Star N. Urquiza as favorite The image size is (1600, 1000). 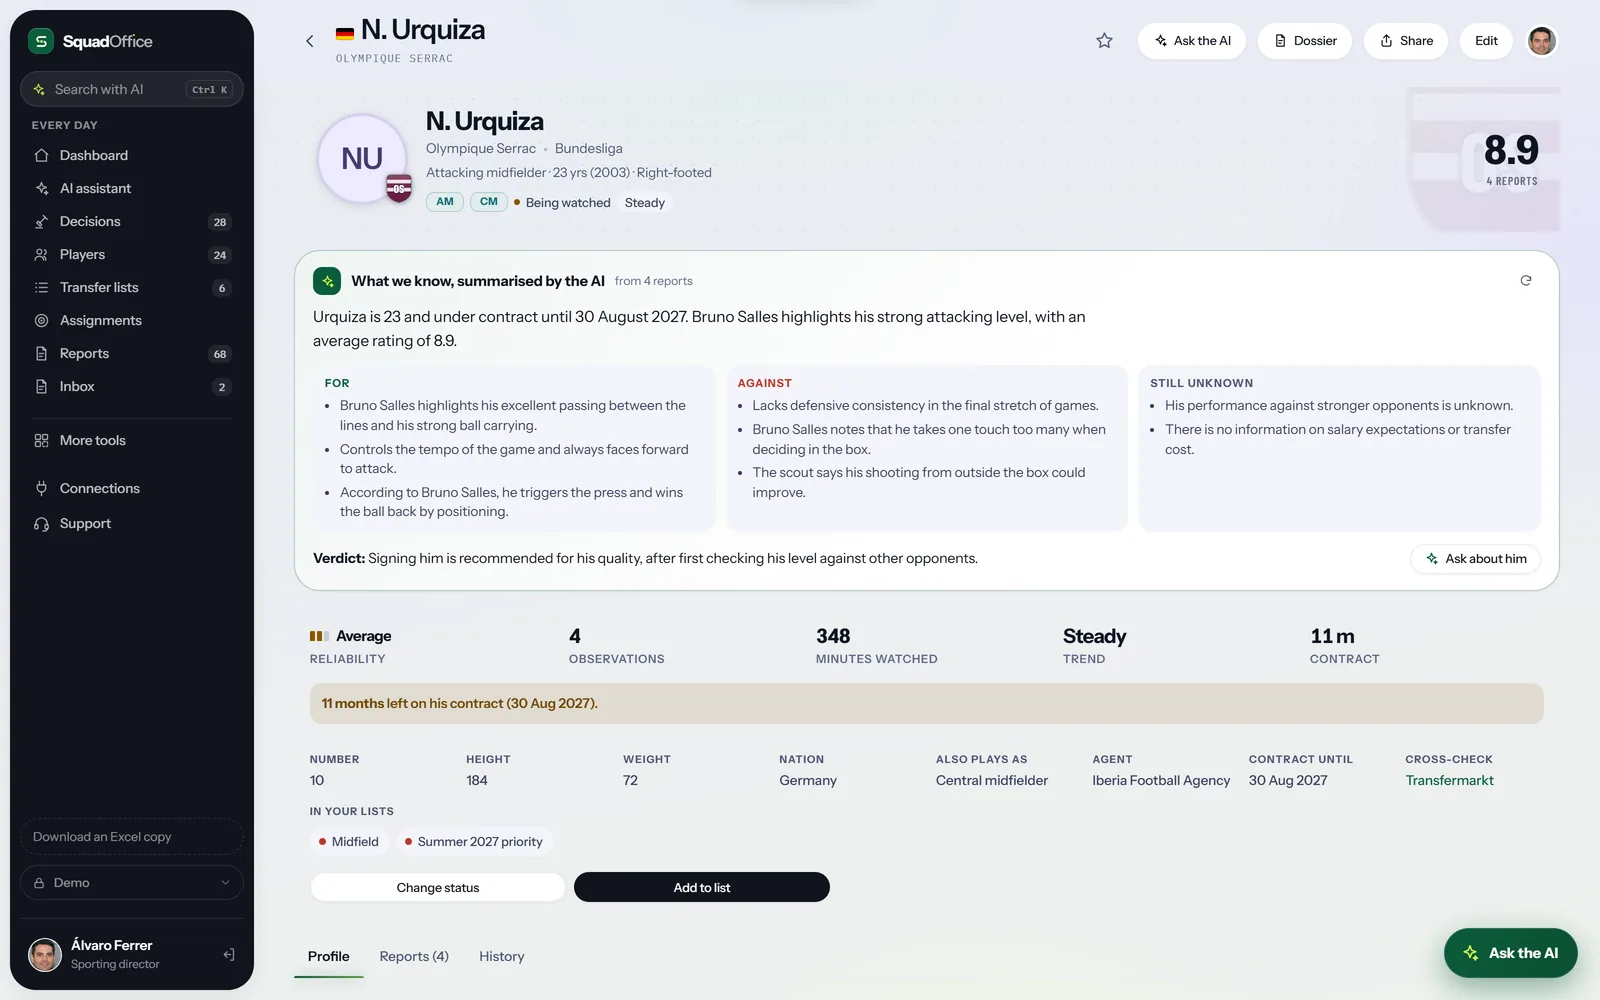(x=1104, y=41)
